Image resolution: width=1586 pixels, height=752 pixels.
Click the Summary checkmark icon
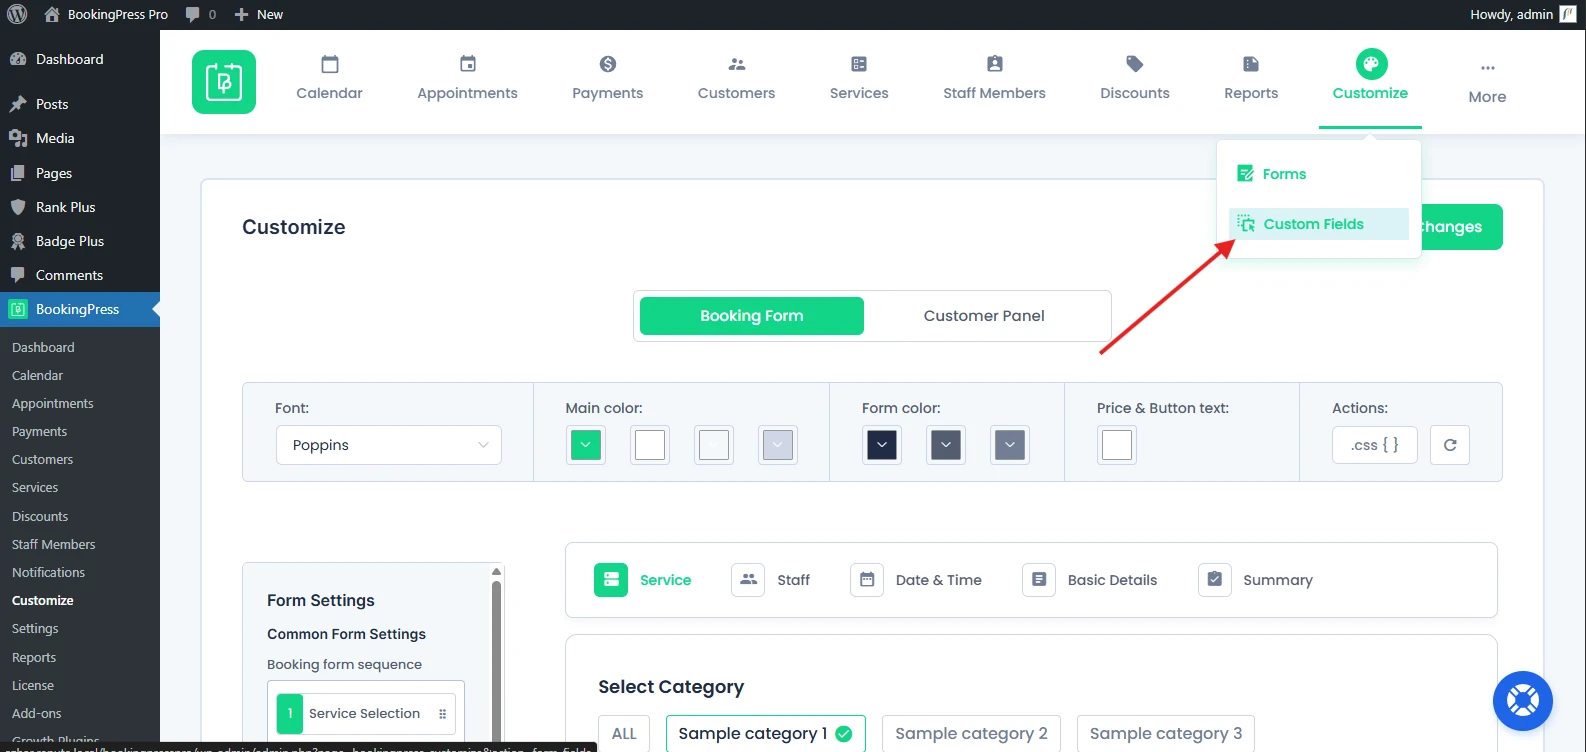click(x=1215, y=580)
